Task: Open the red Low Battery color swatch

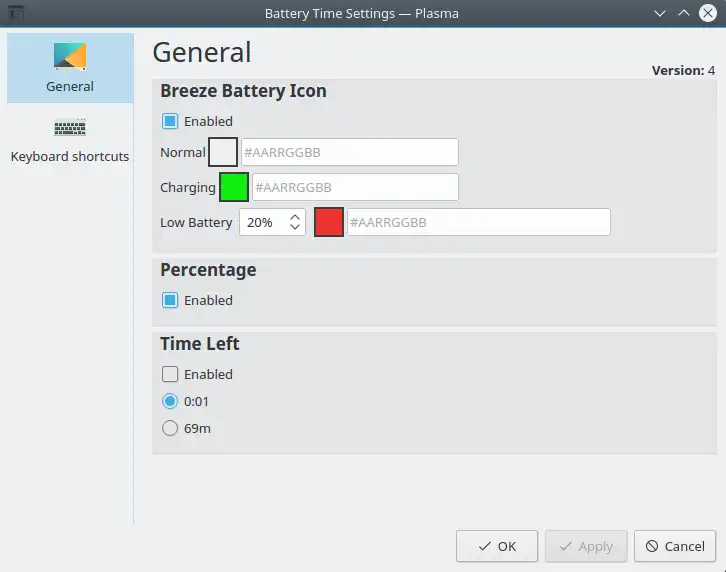Action: point(329,222)
